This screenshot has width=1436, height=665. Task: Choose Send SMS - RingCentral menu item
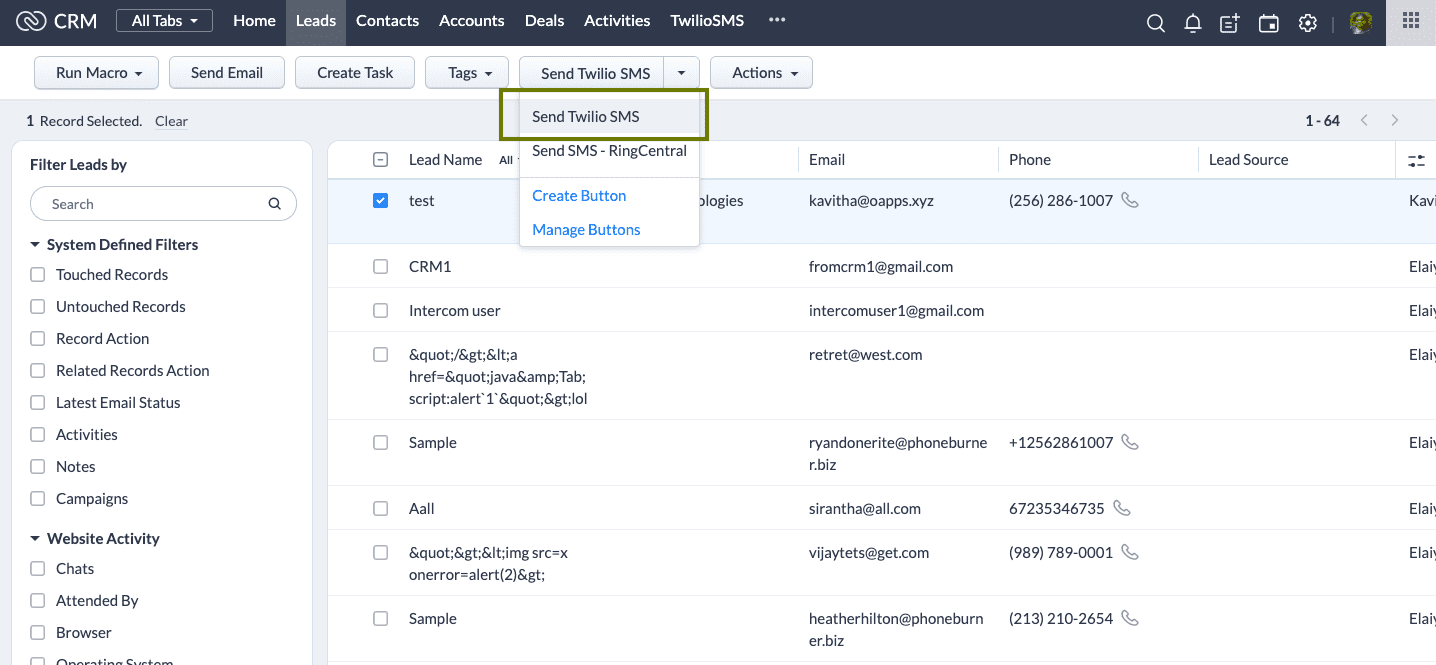click(x=609, y=151)
